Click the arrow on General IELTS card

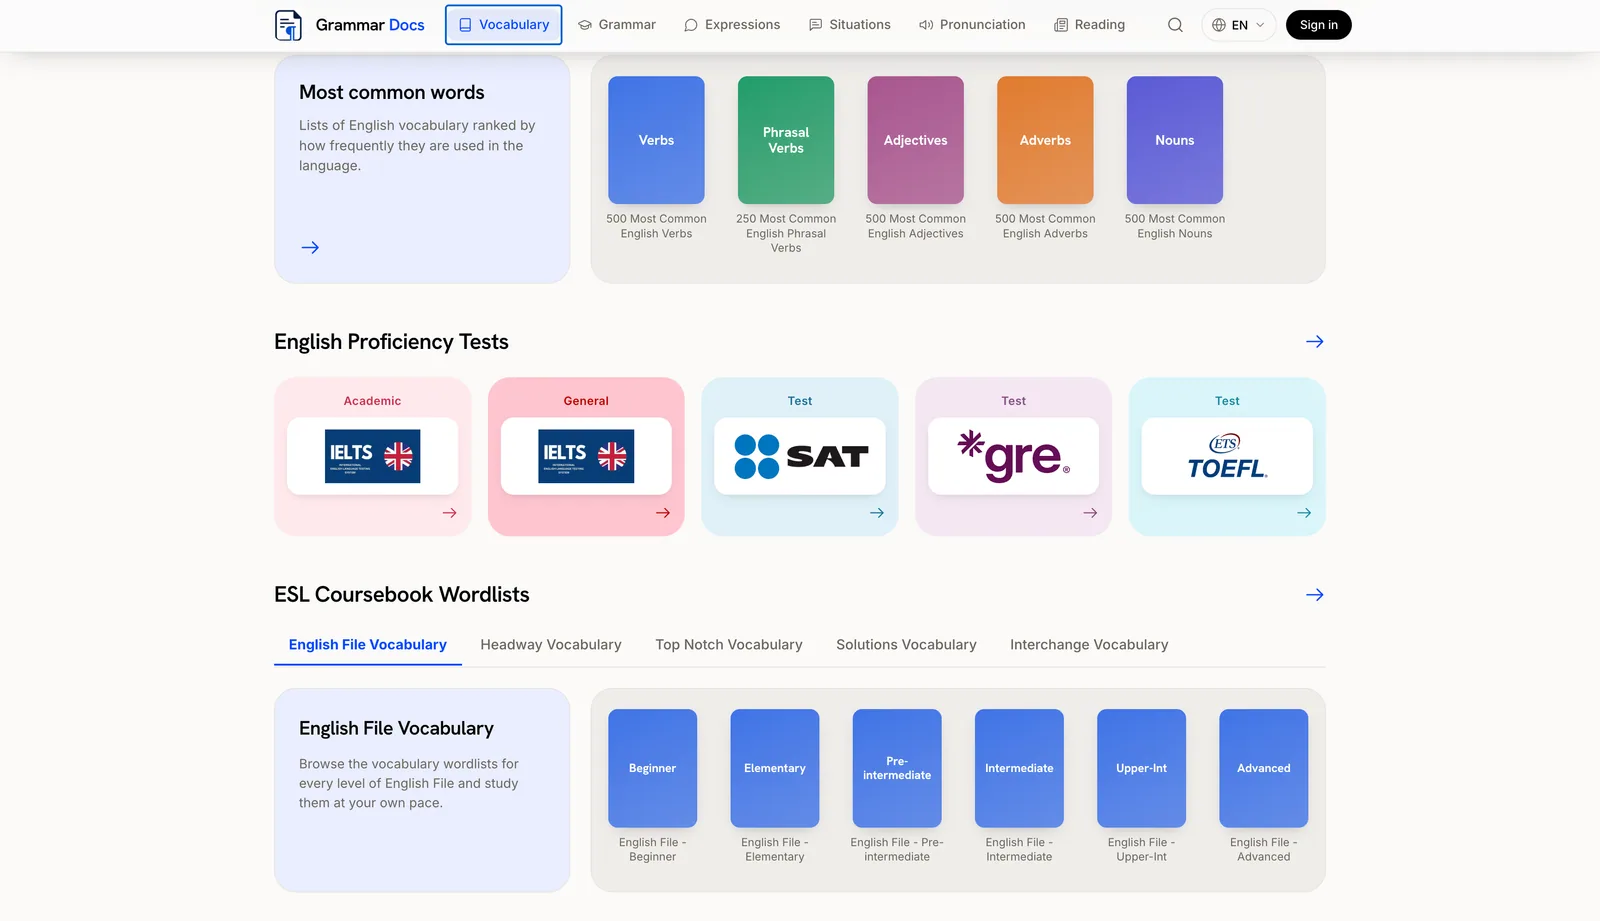pyautogui.click(x=663, y=513)
